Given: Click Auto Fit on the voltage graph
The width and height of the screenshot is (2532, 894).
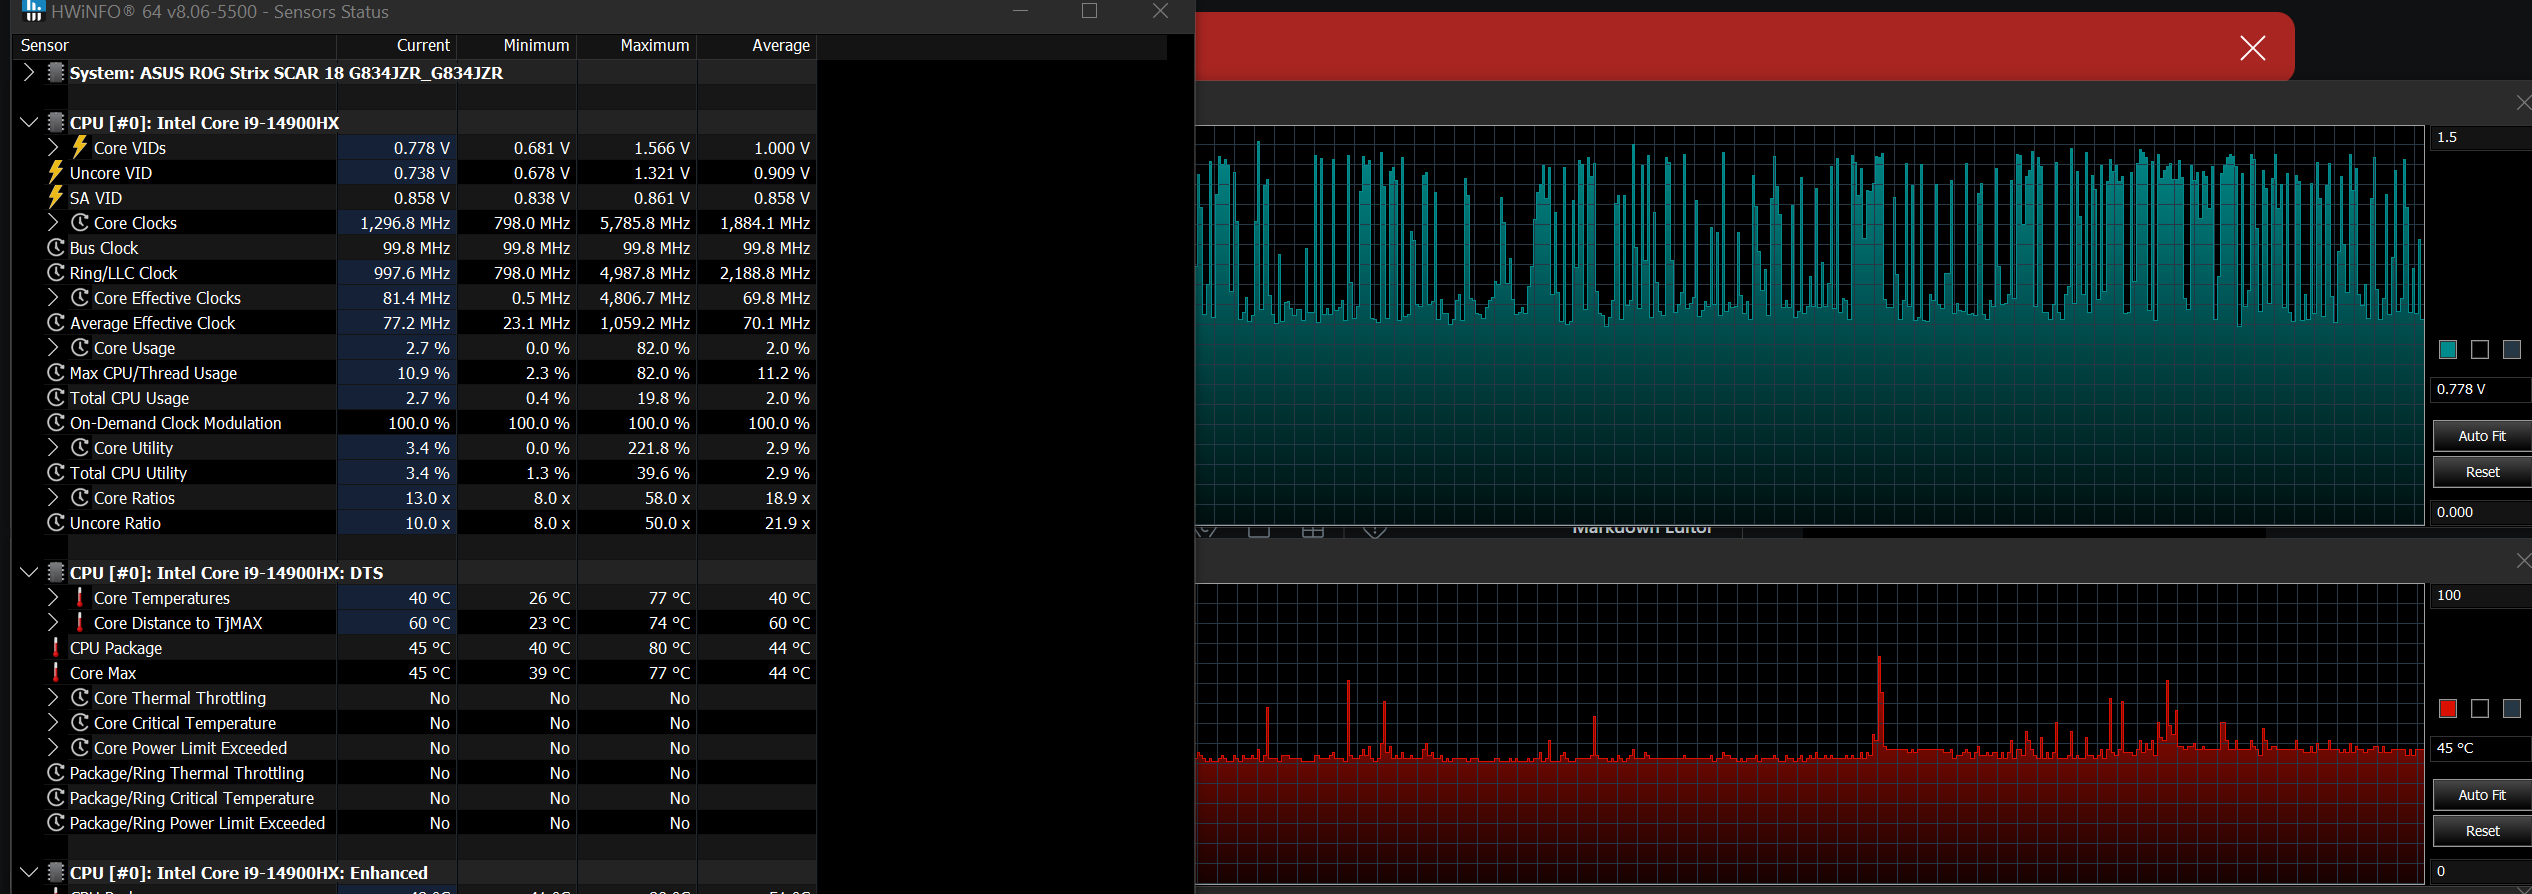Looking at the screenshot, I should coord(2481,436).
